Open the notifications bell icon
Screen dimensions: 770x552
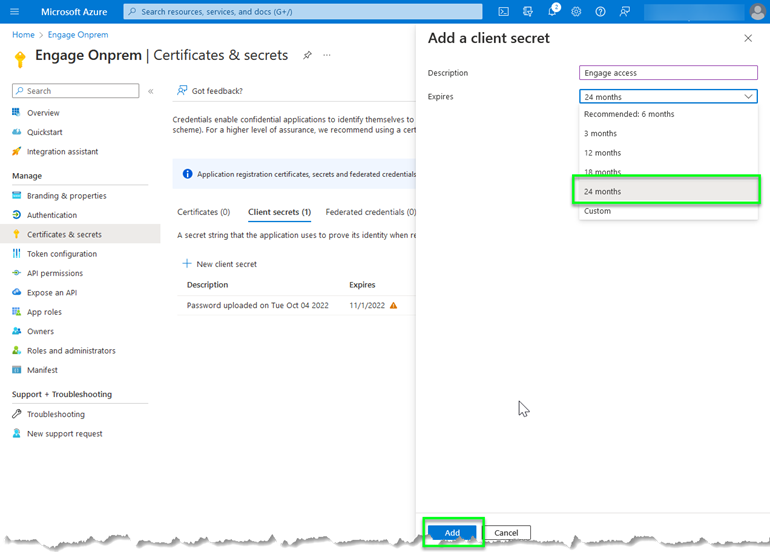(552, 11)
